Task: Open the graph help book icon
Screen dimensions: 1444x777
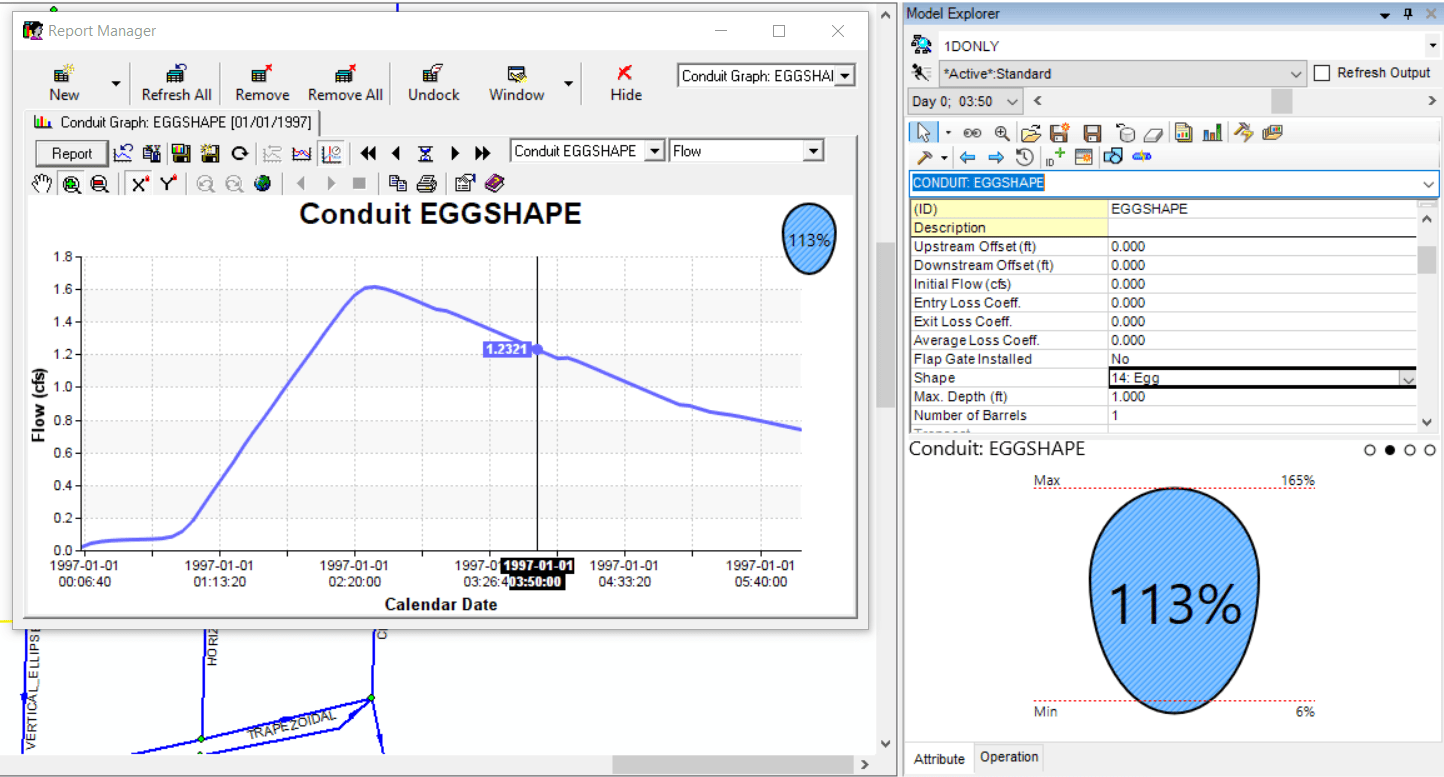Action: 495,184
